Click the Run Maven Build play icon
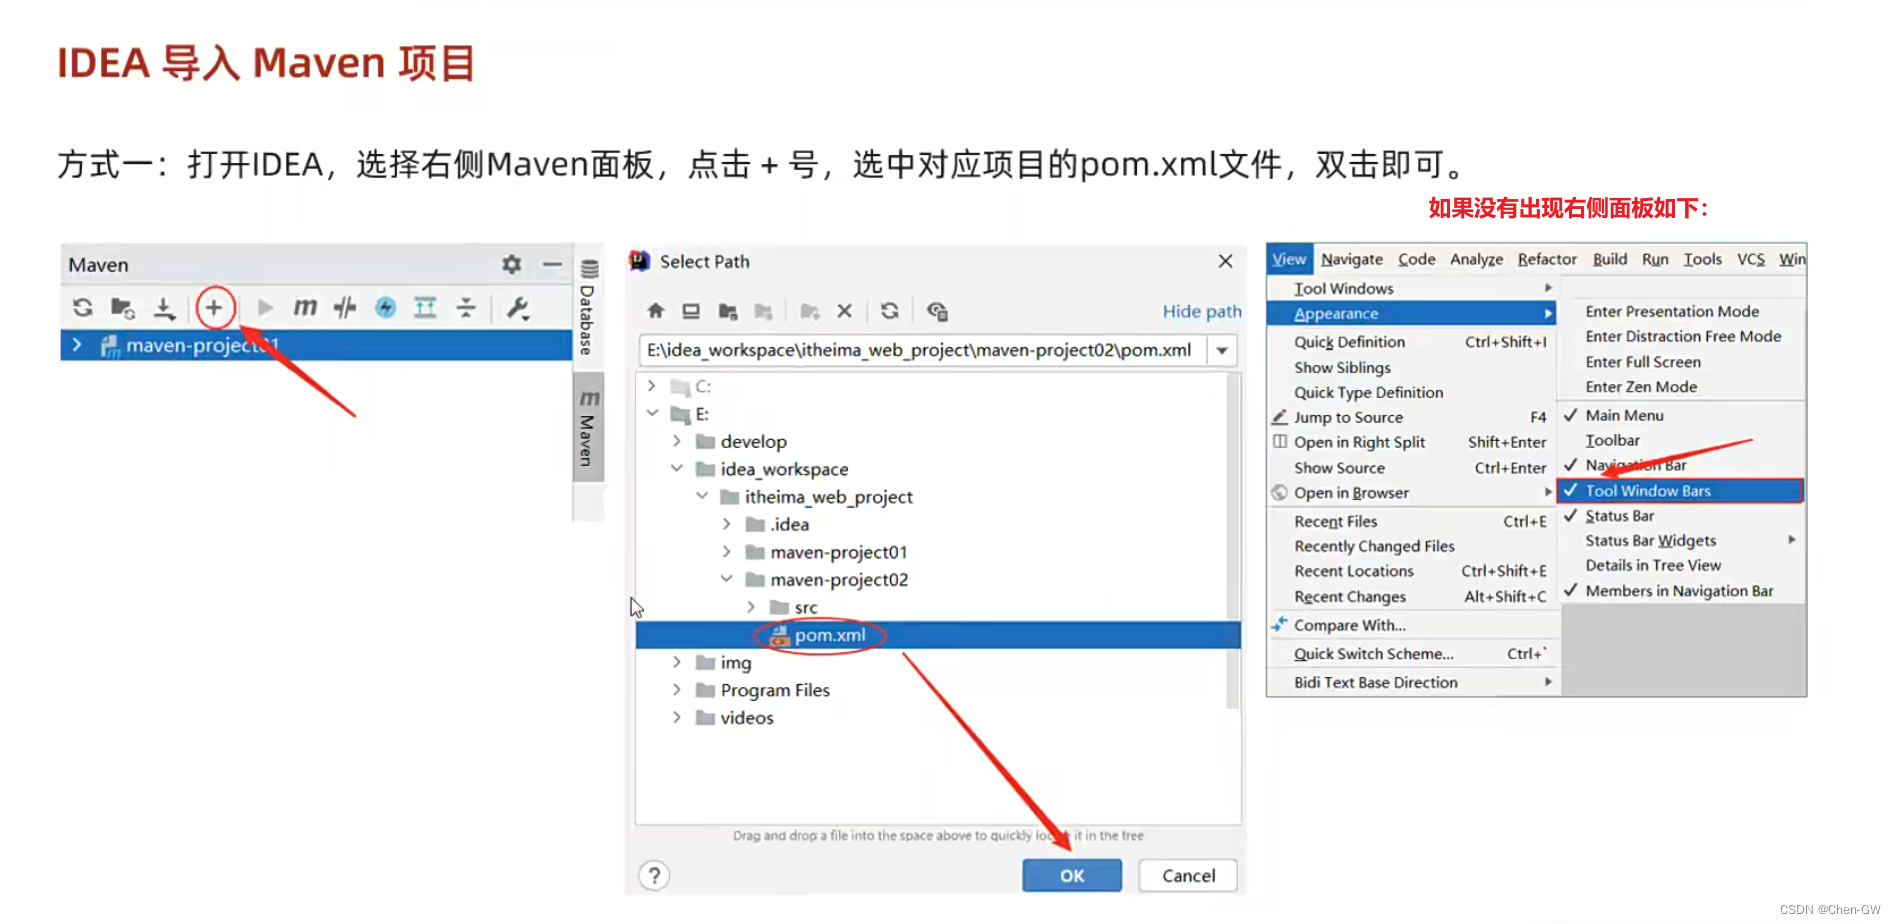Viewport: 1896px width, 924px height. [265, 308]
